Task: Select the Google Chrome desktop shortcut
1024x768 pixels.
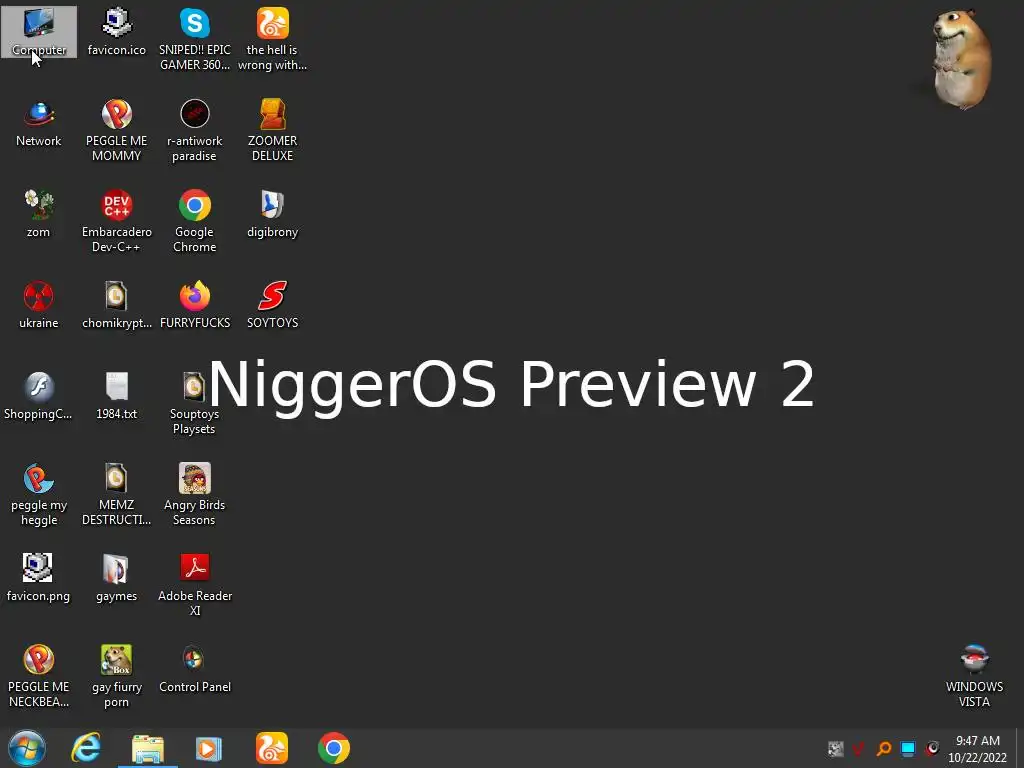Action: 195,221
